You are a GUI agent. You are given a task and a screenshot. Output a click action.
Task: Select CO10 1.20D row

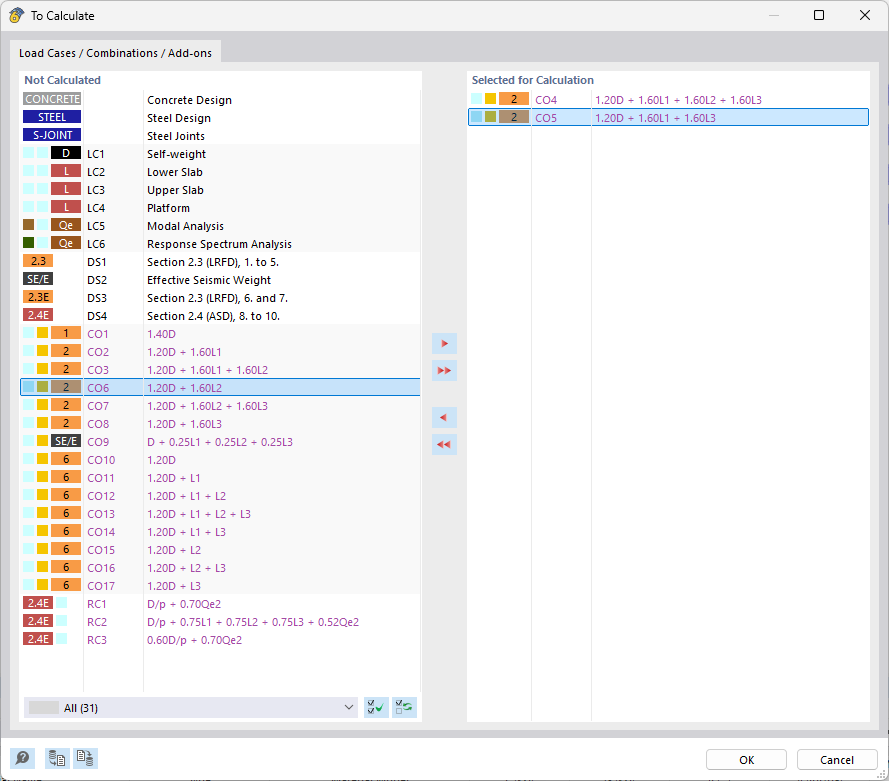coord(221,460)
